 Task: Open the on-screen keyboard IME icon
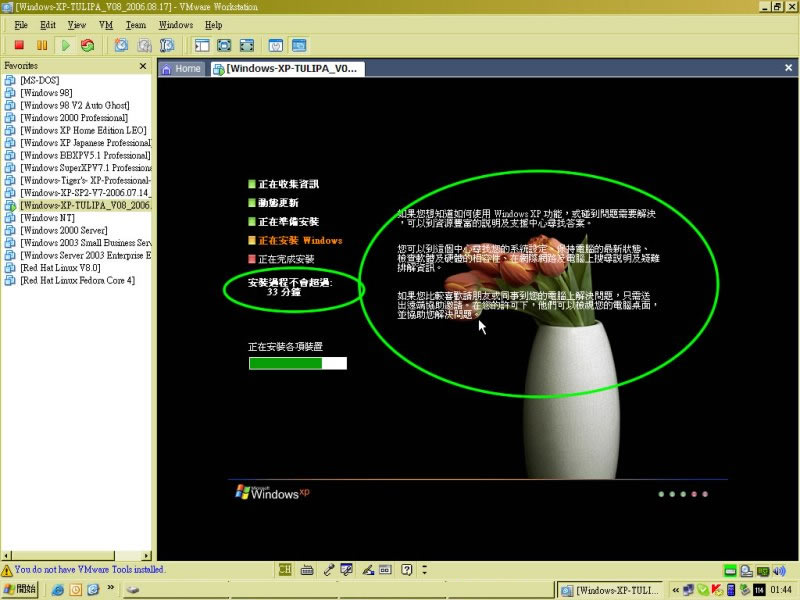[307, 569]
